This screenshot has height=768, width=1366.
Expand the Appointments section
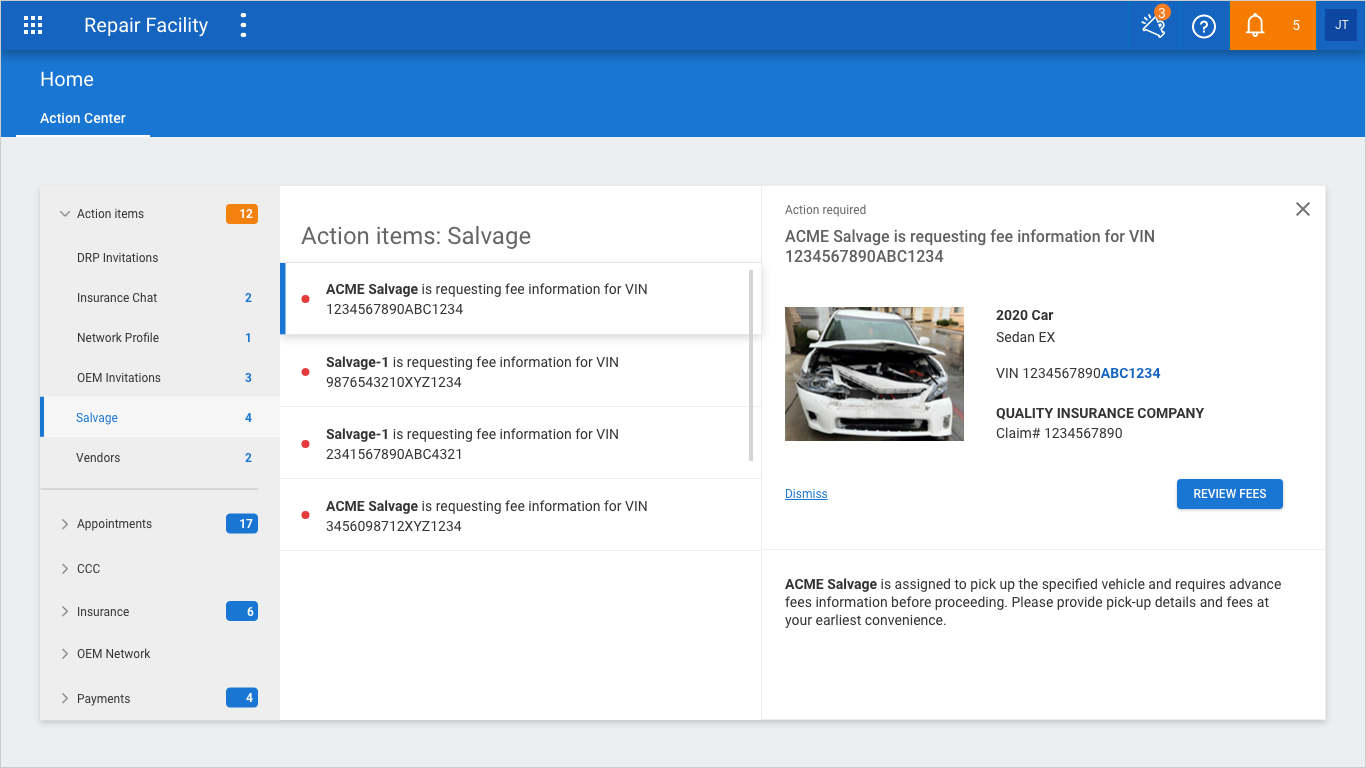pyautogui.click(x=65, y=524)
